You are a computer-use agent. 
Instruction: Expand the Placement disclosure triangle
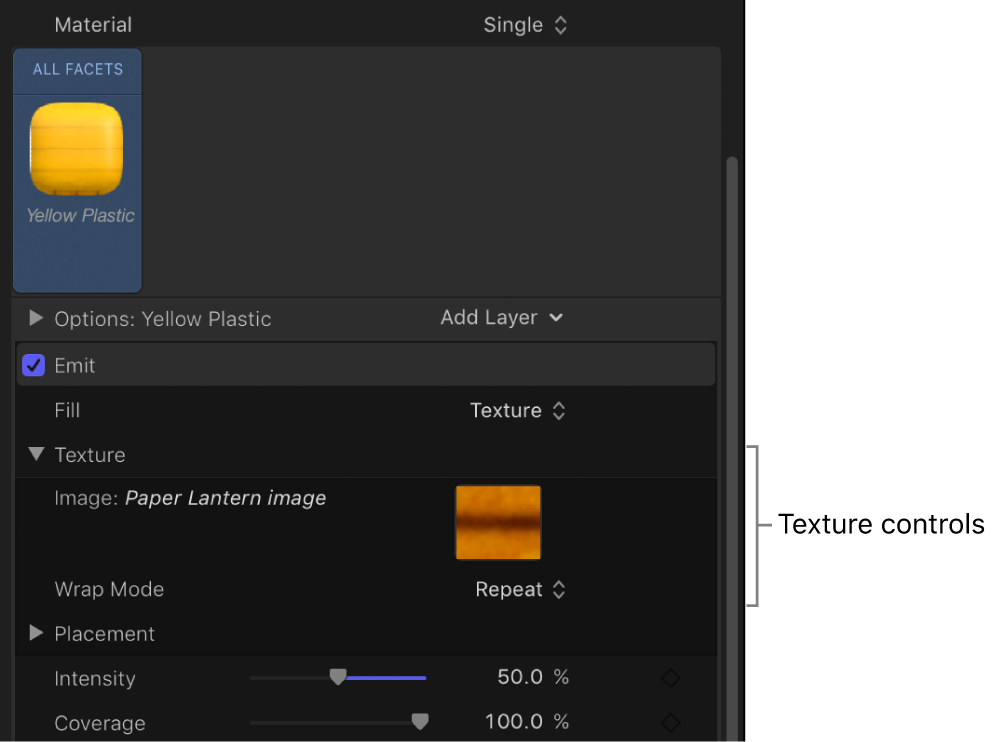tap(36, 633)
